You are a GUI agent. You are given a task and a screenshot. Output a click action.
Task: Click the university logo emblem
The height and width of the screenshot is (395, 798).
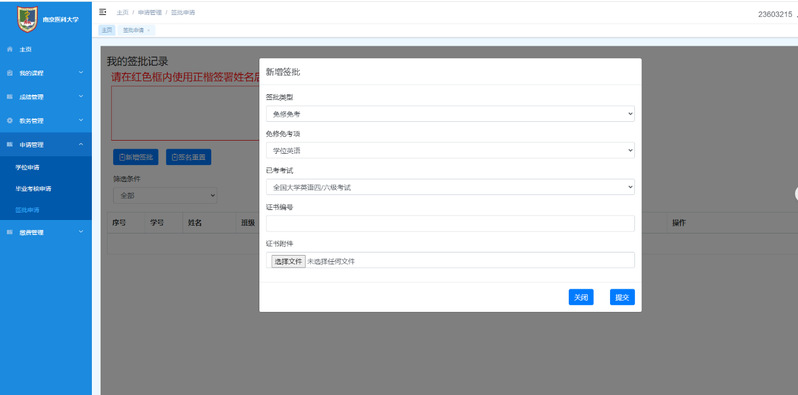27,19
